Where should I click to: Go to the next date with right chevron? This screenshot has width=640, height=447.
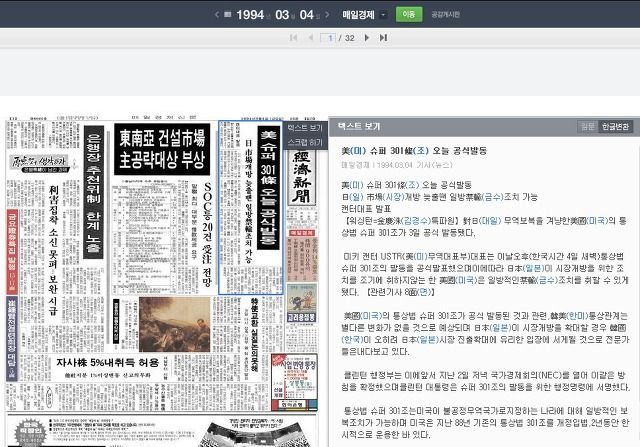click(327, 15)
